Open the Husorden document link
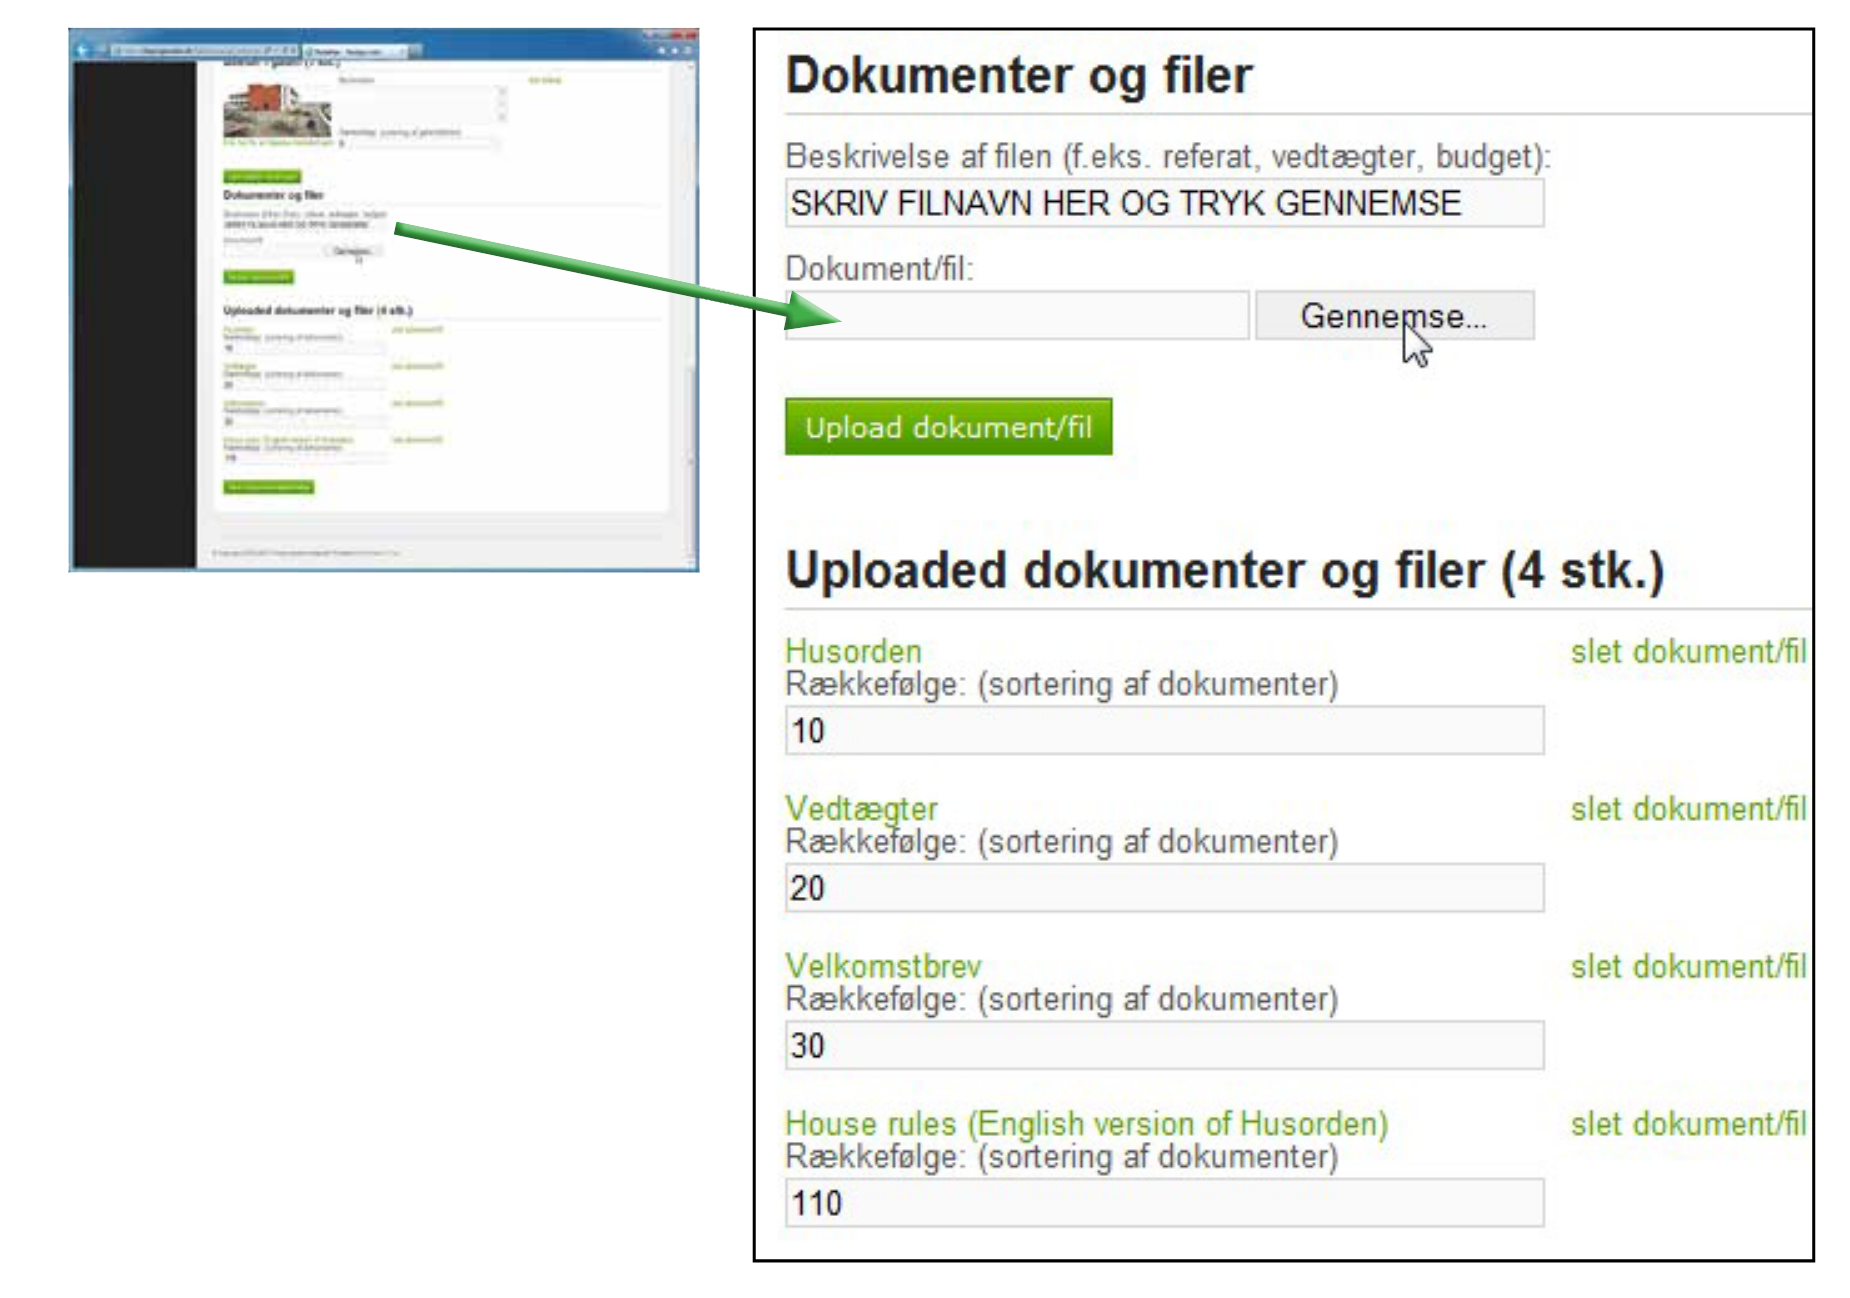1850x1298 pixels. (x=853, y=651)
